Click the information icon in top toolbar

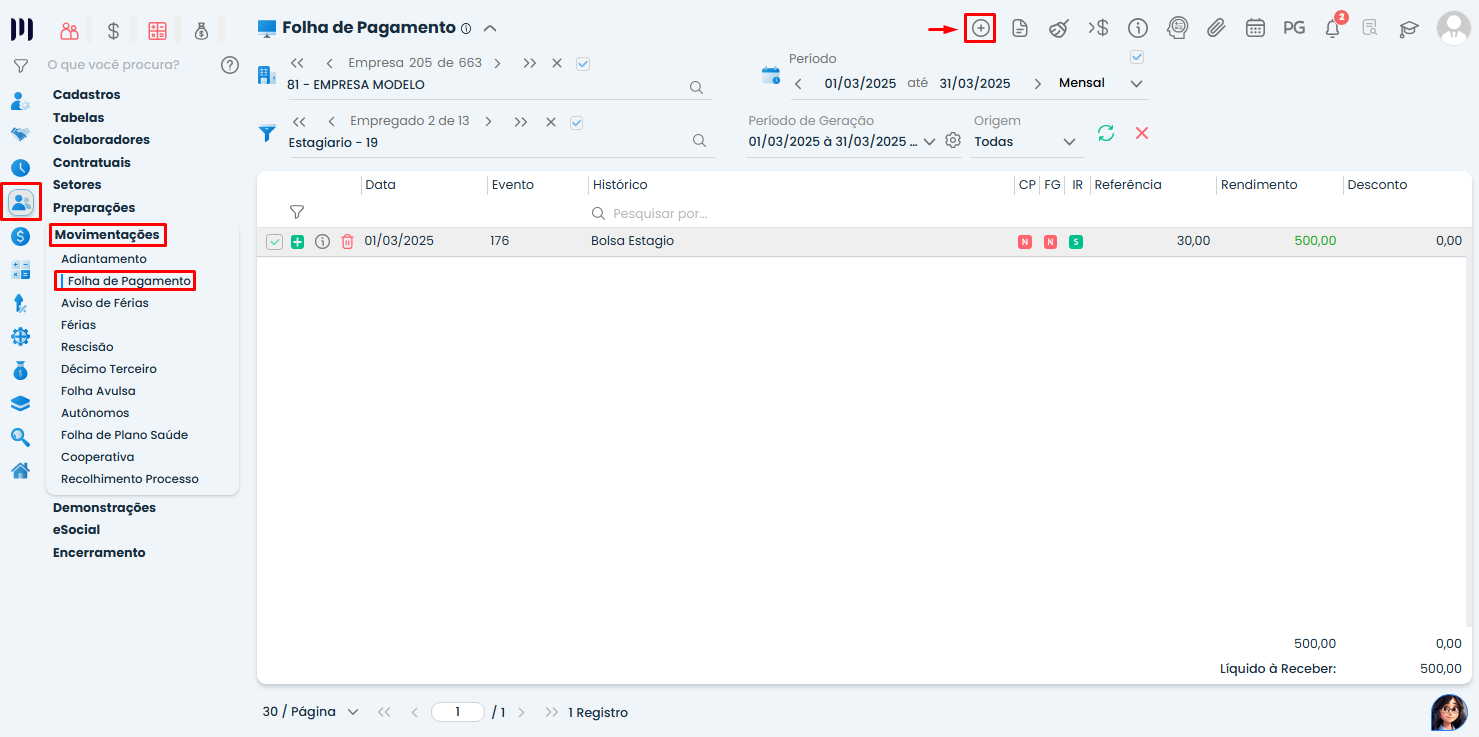(x=1137, y=28)
